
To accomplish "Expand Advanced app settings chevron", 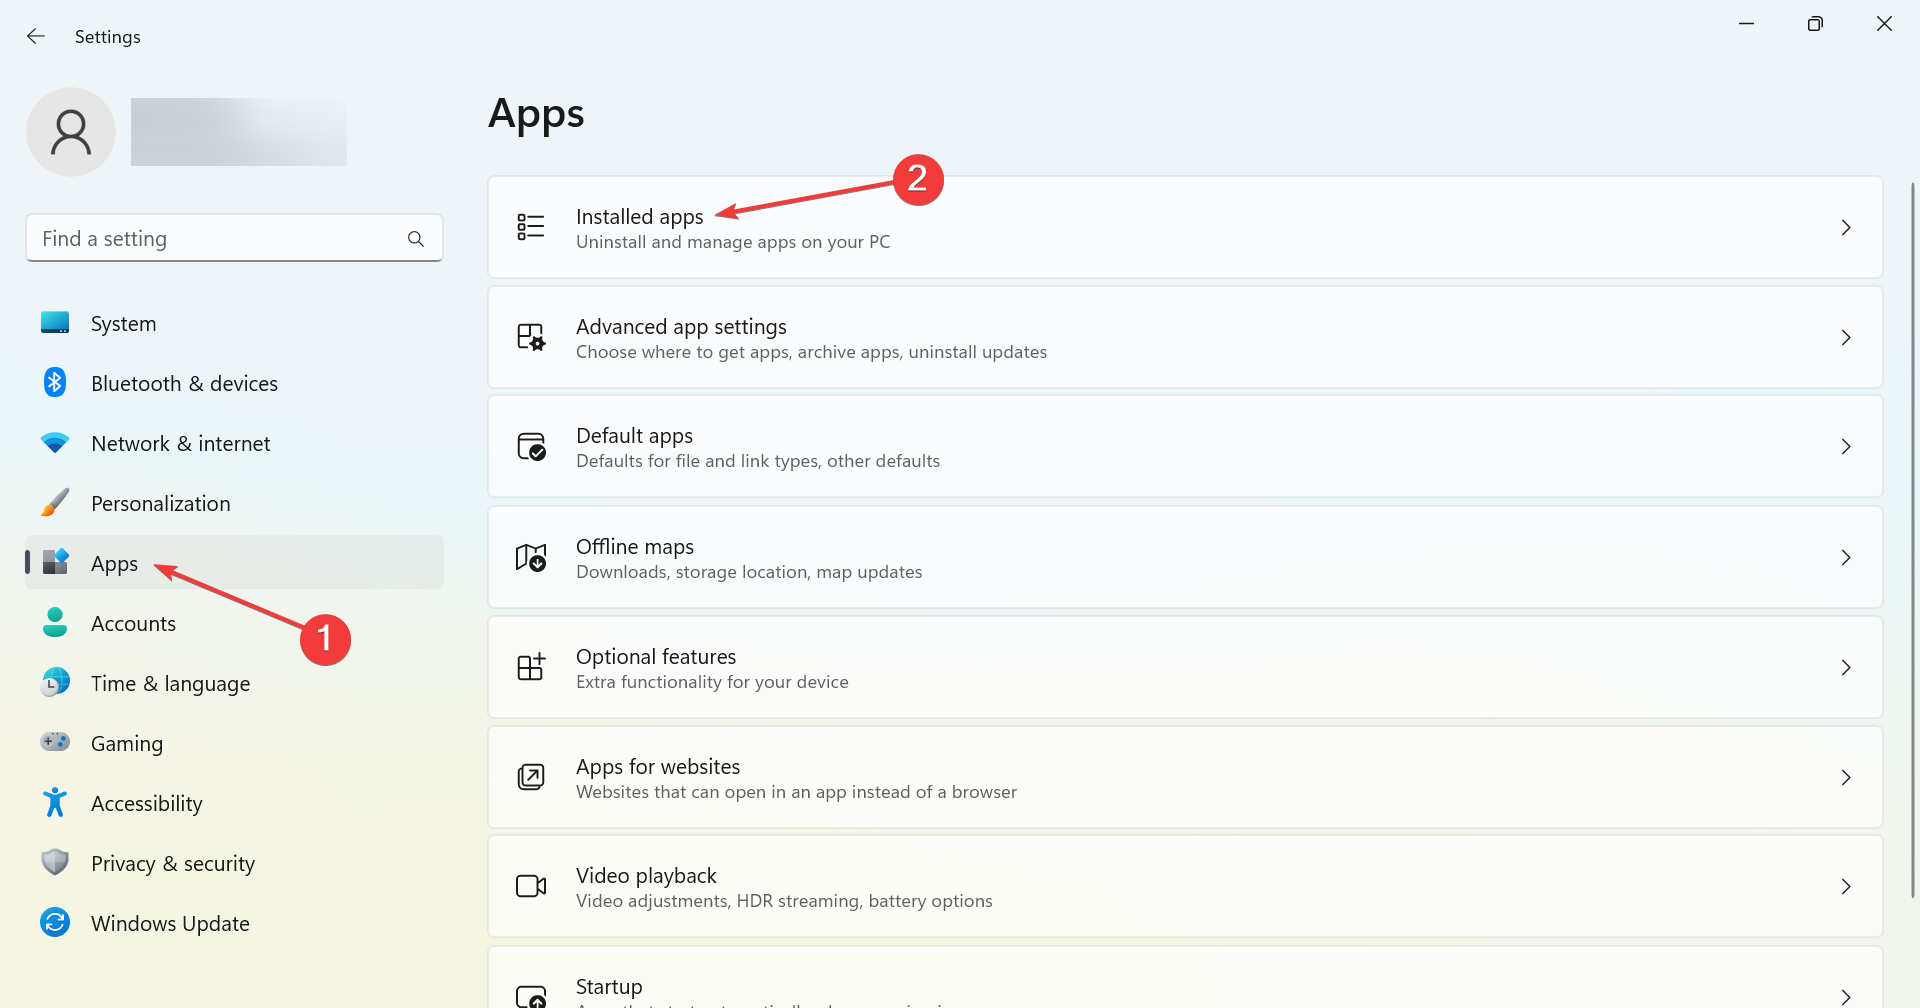I will 1846,338.
